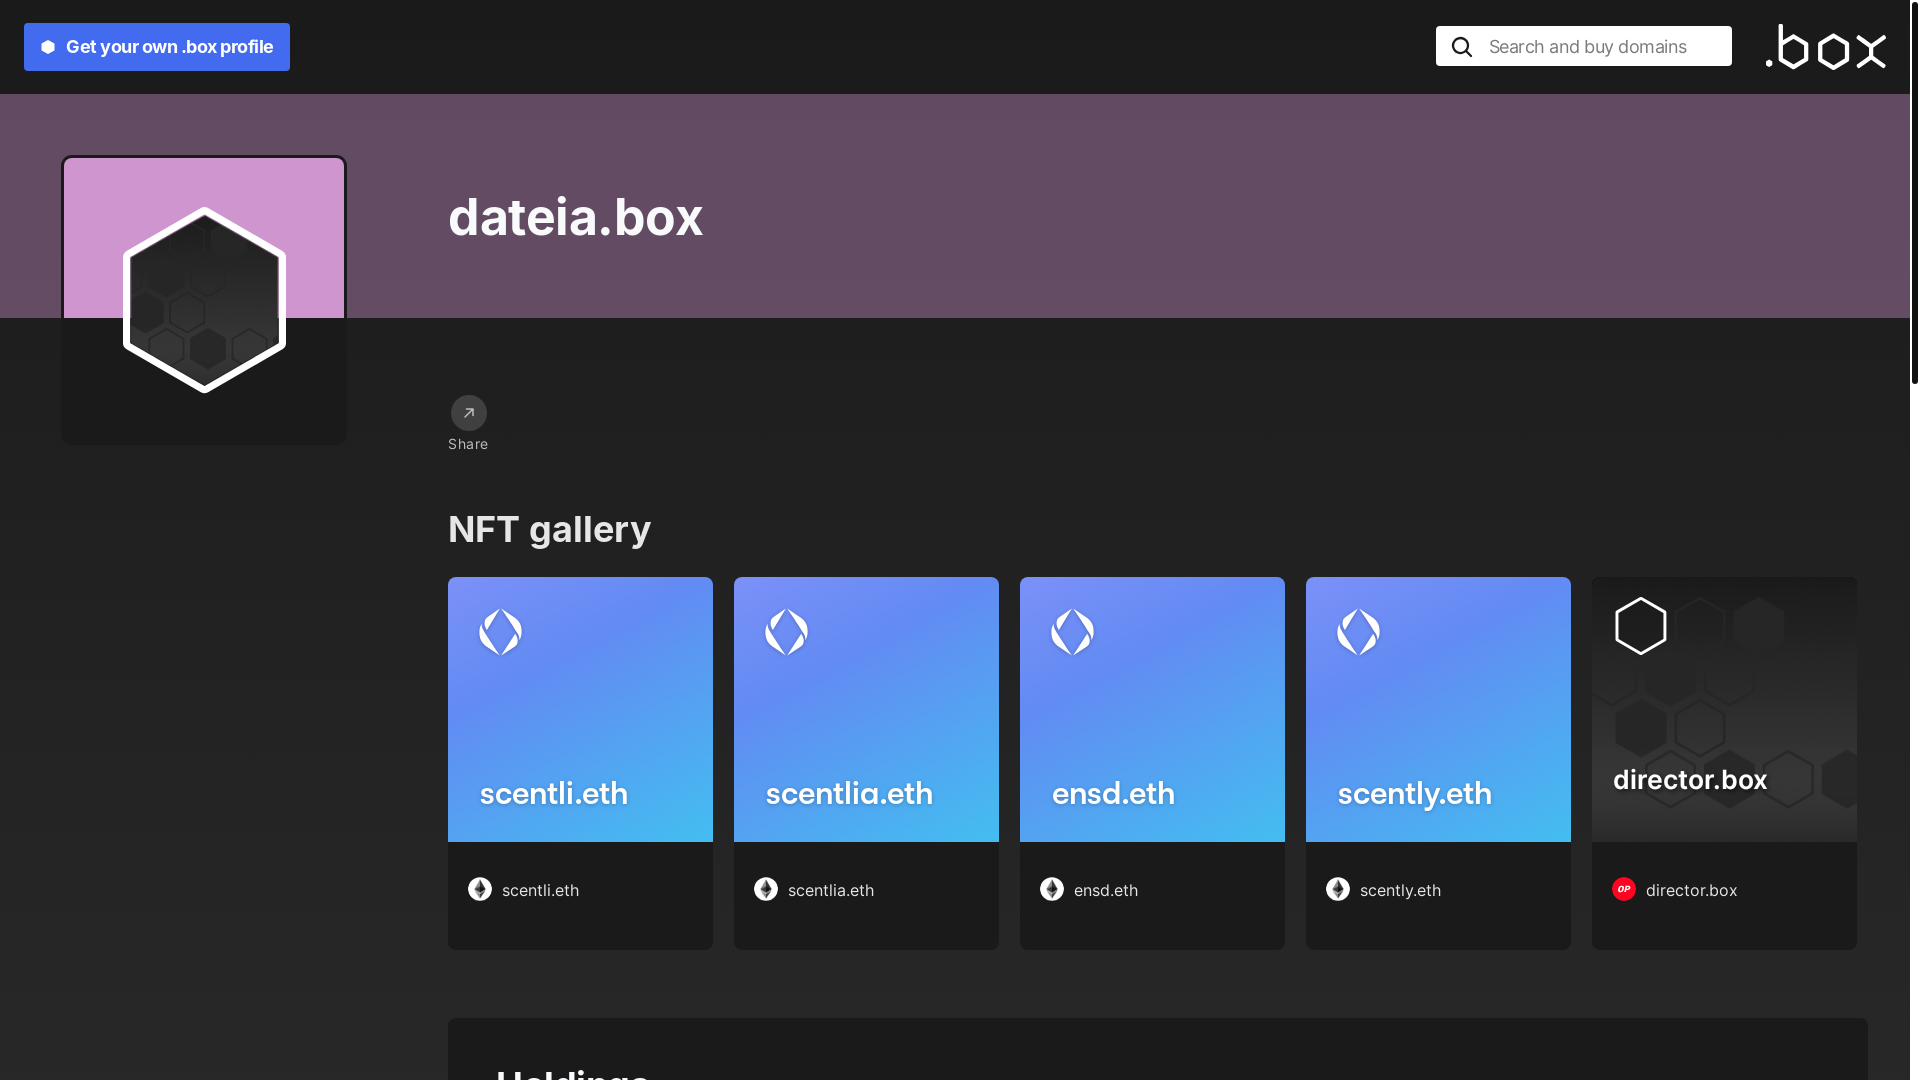The height and width of the screenshot is (1080, 1920).
Task: Click the .box logo in the header
Action: (1826, 47)
